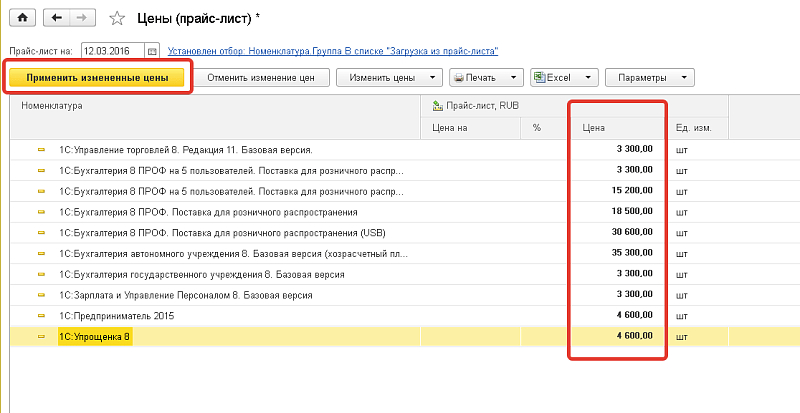Click the price 30 600,00
Screen dimensions: 800x413
pos(632,232)
